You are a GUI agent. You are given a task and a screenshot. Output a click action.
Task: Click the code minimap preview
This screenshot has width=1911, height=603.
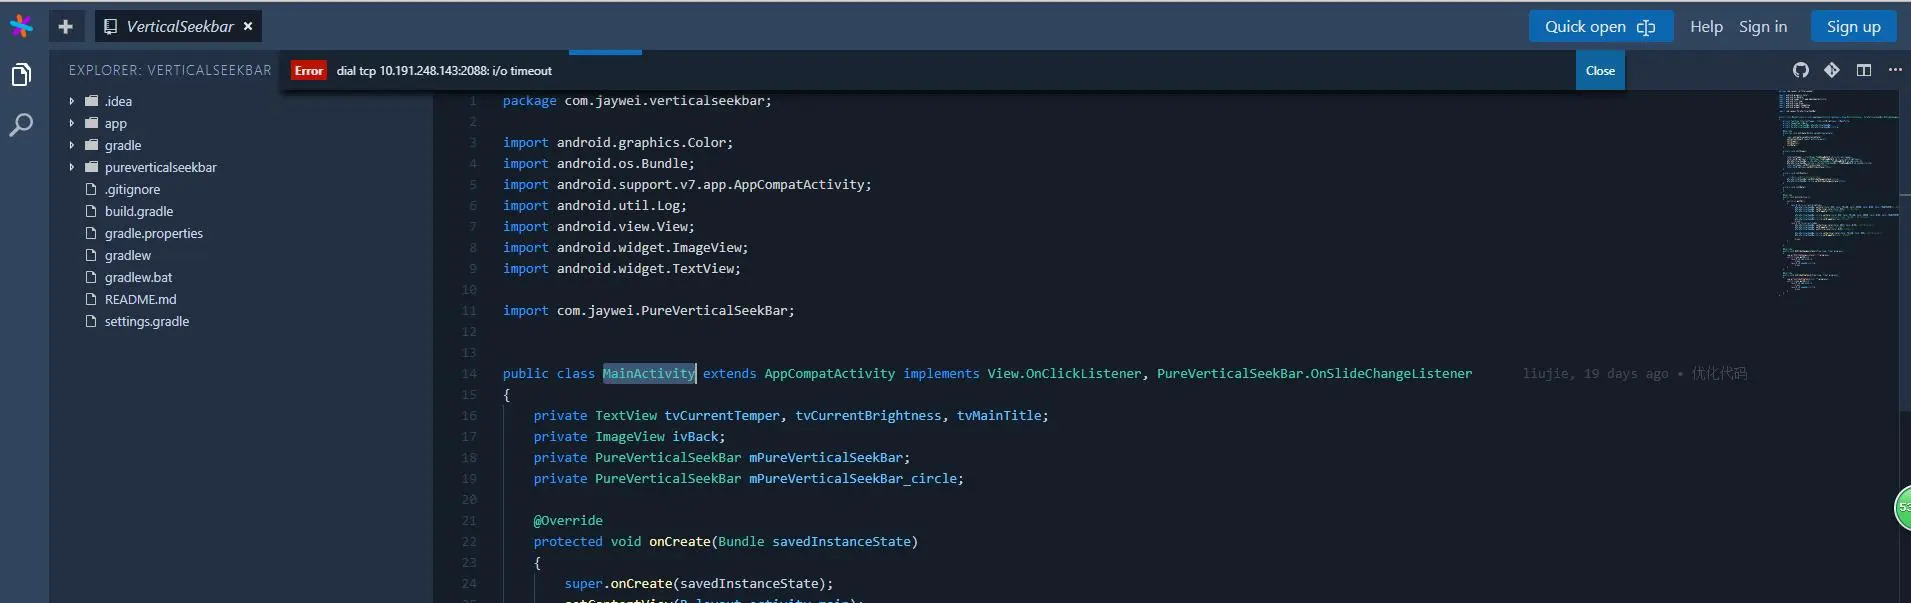(1837, 192)
